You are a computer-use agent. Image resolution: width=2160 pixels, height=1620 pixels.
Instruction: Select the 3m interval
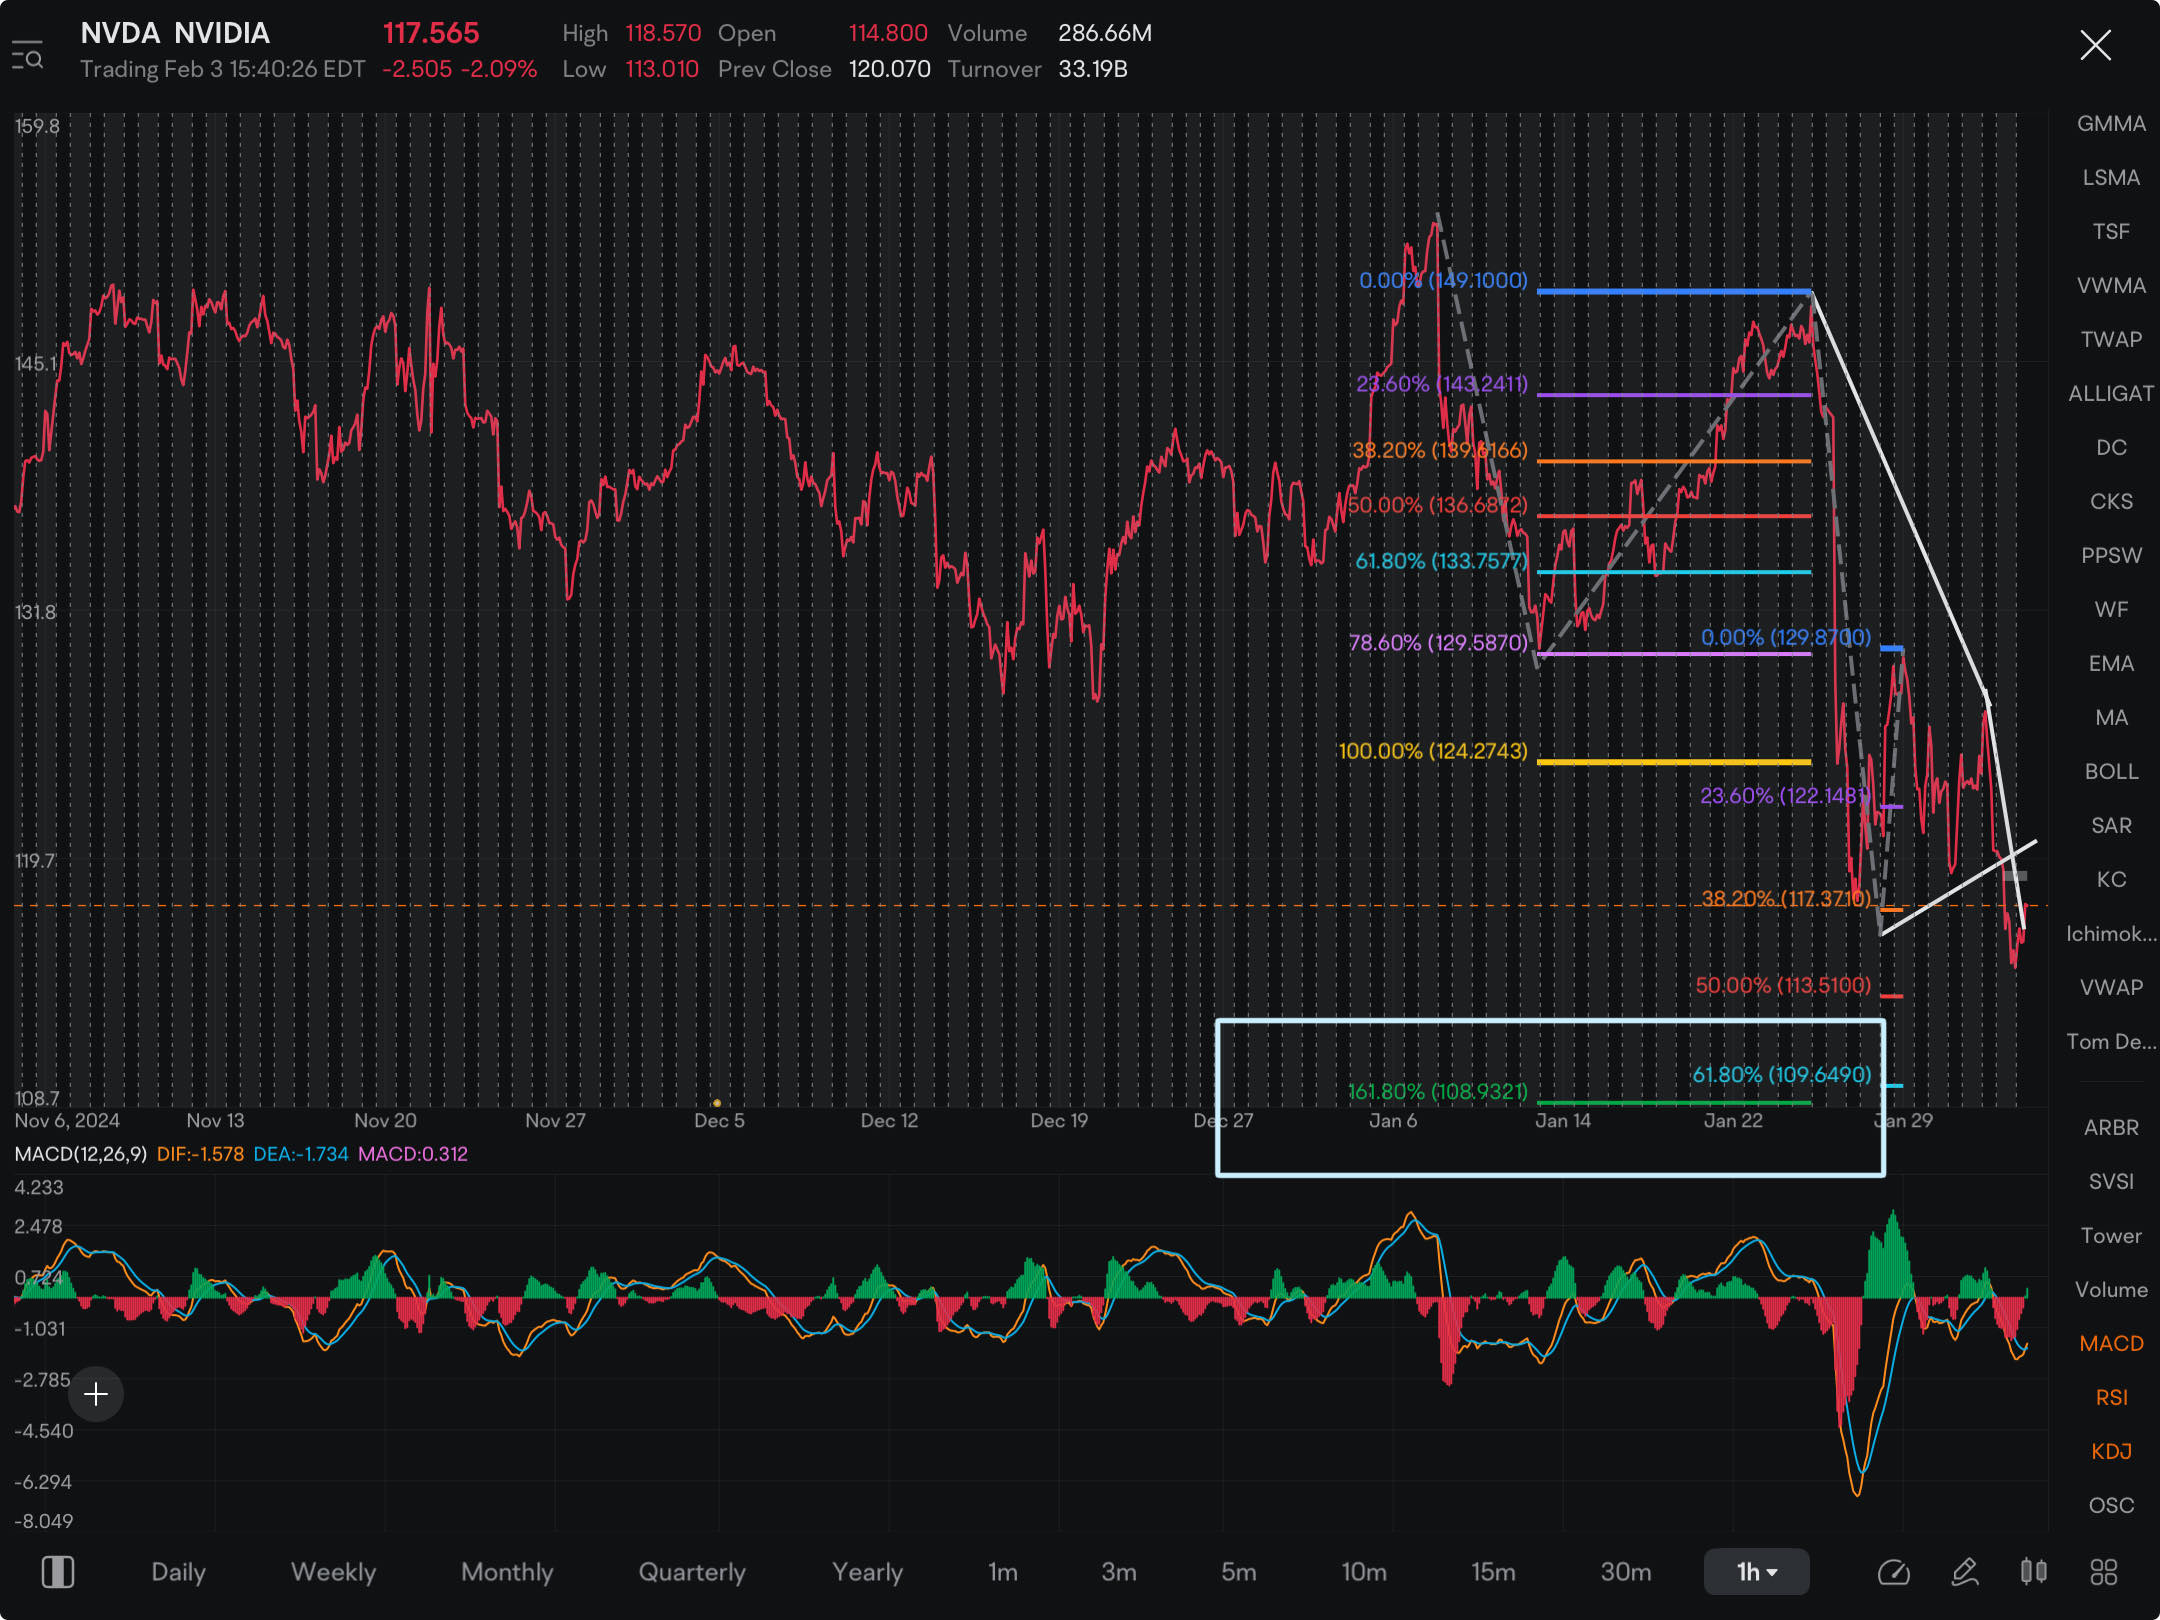1119,1572
